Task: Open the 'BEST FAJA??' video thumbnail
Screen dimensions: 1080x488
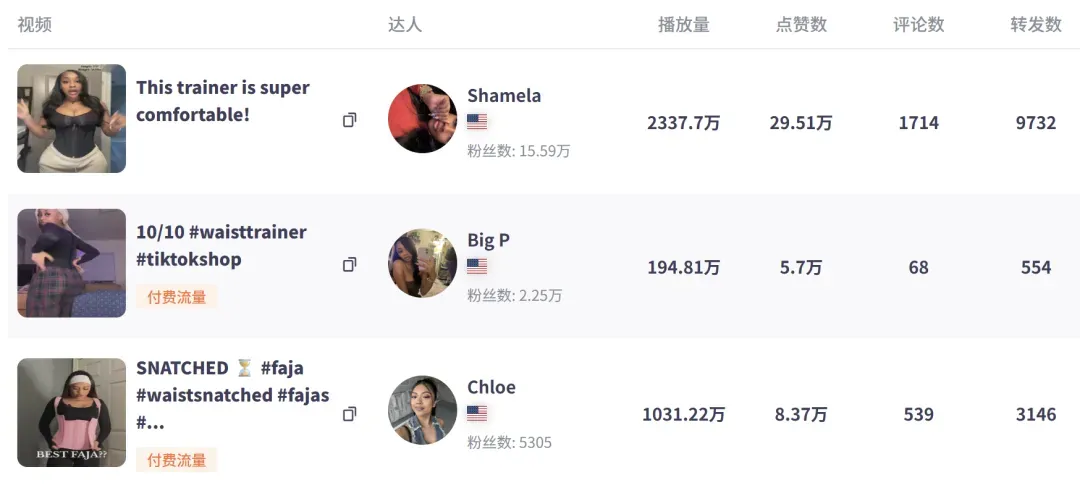Action: point(72,412)
